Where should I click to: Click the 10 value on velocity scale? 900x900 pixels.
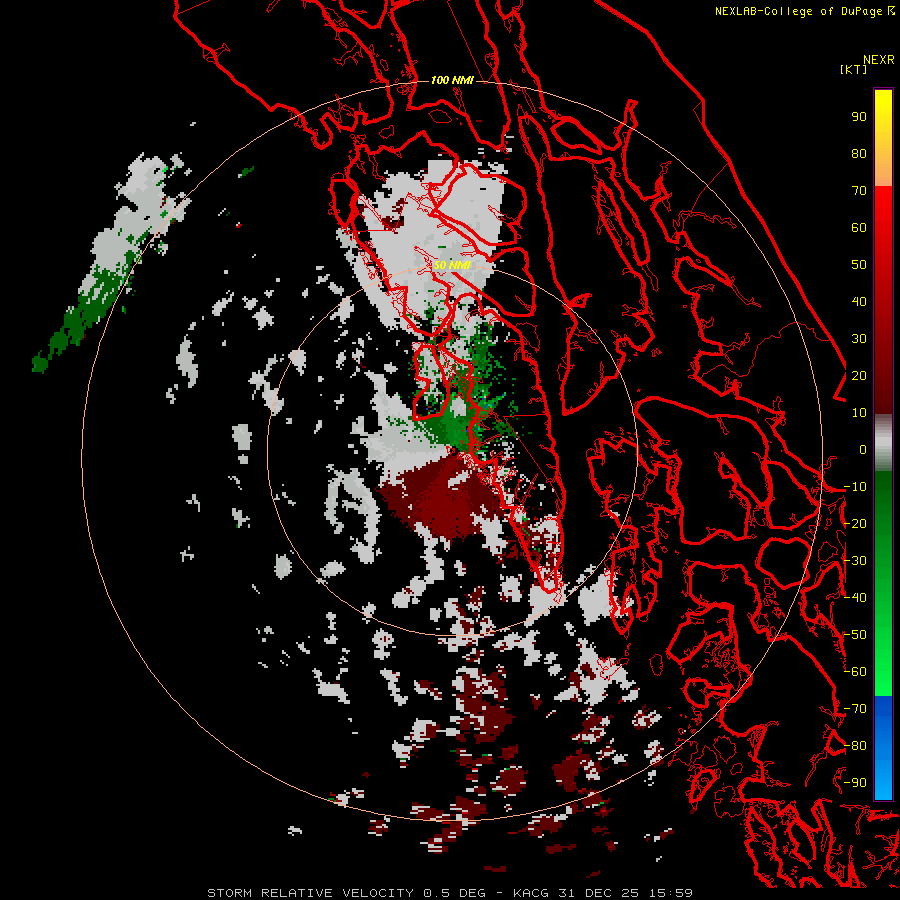pos(859,413)
